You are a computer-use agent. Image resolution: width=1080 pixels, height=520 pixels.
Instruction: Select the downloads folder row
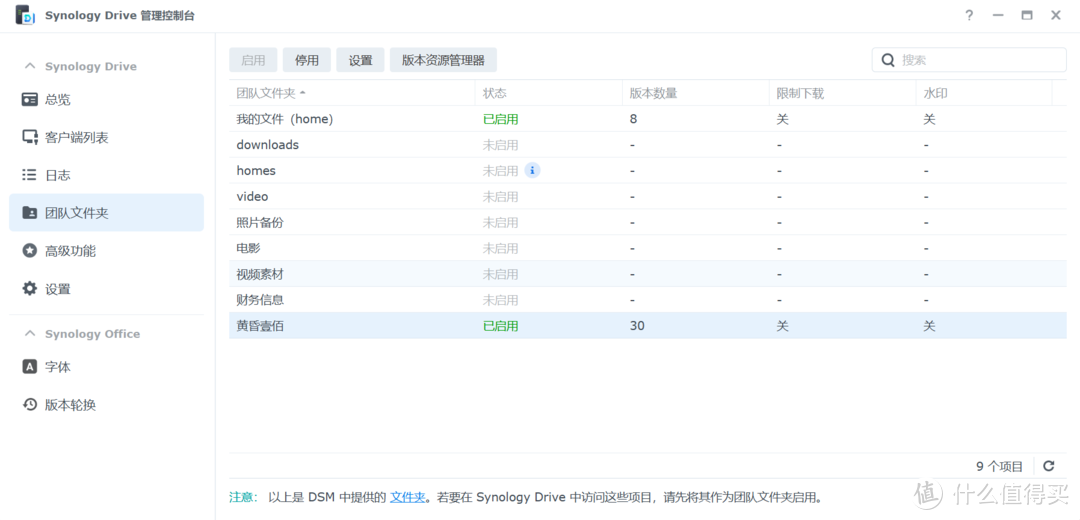[647, 145]
